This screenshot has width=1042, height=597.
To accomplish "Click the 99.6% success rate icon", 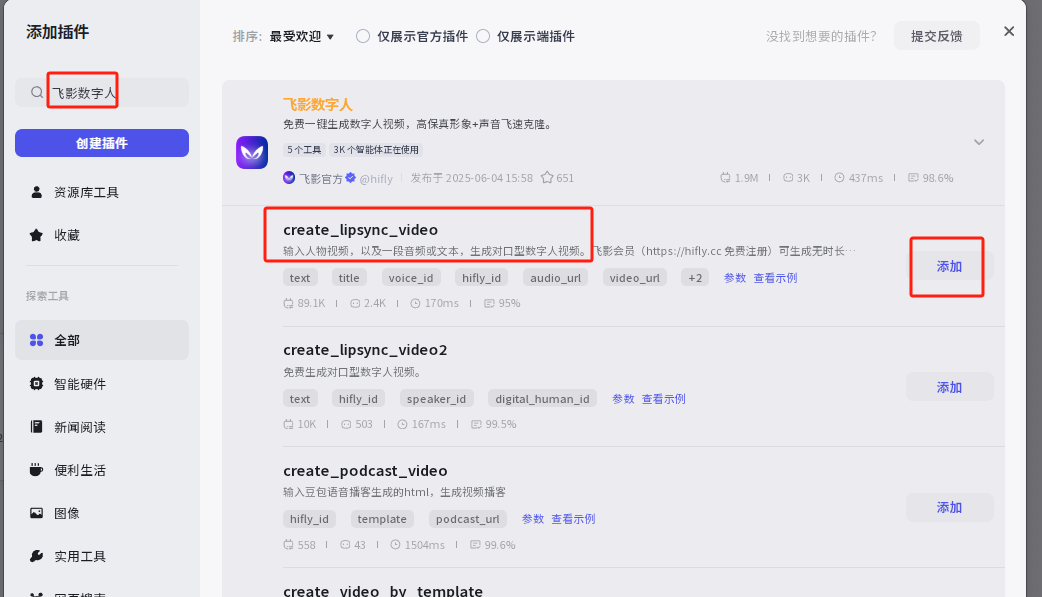I will (475, 544).
